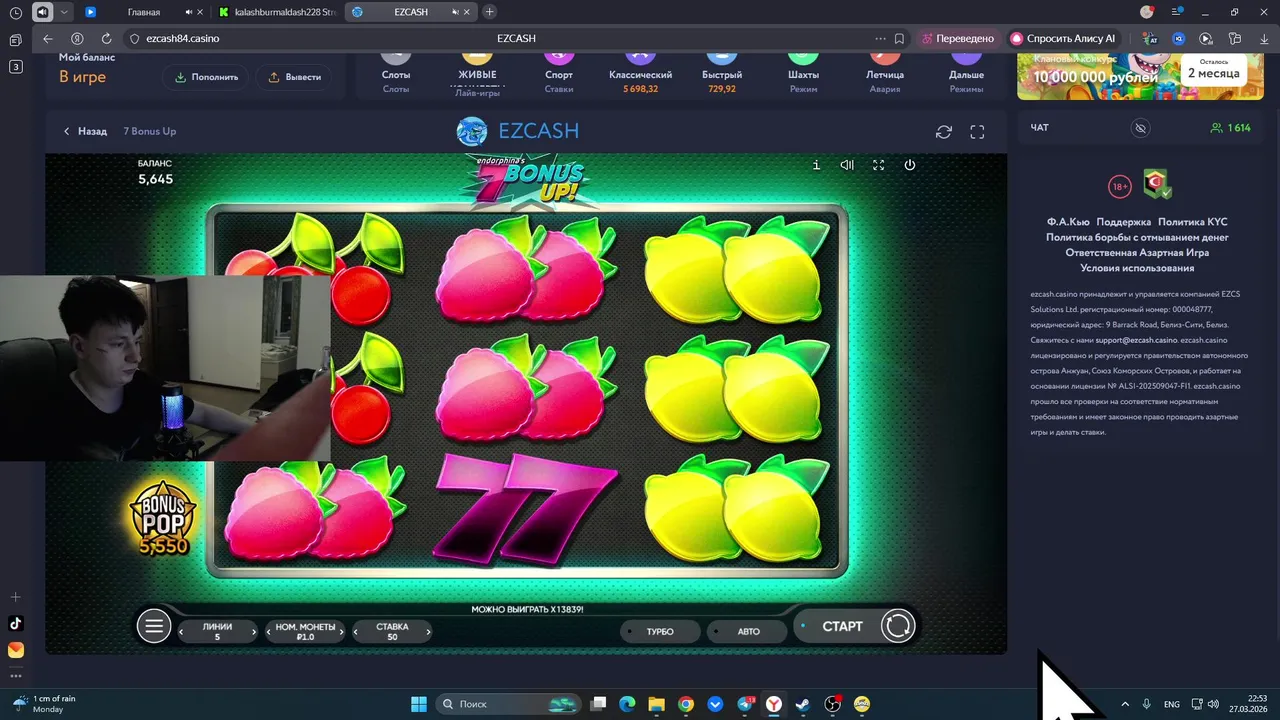Image resolution: width=1280 pixels, height=720 pixels.
Task: Open the Переведено translation button
Action: tap(958, 38)
